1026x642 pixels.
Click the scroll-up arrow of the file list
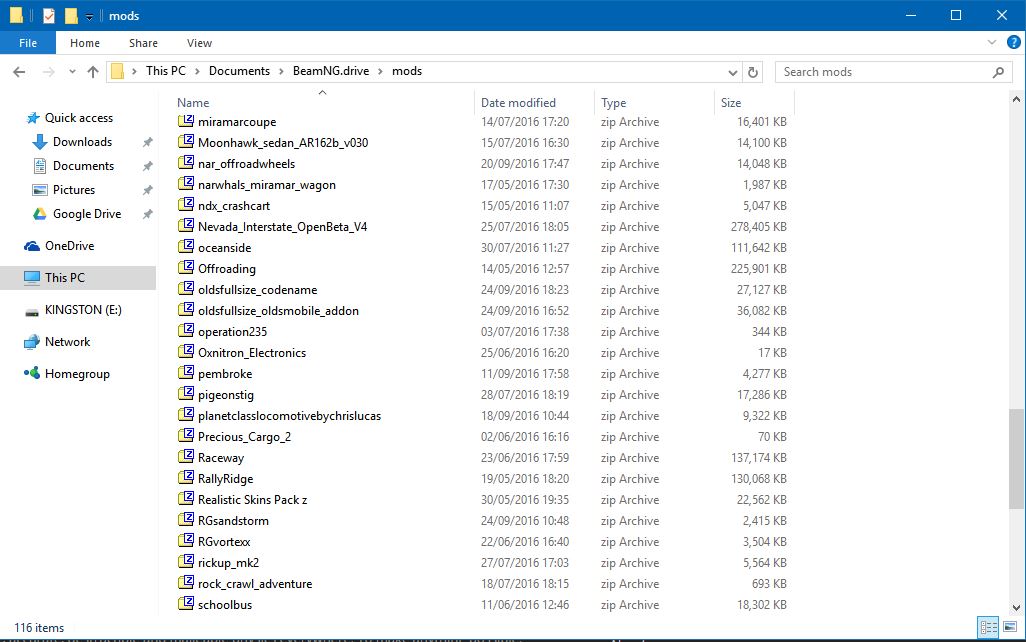click(1016, 100)
